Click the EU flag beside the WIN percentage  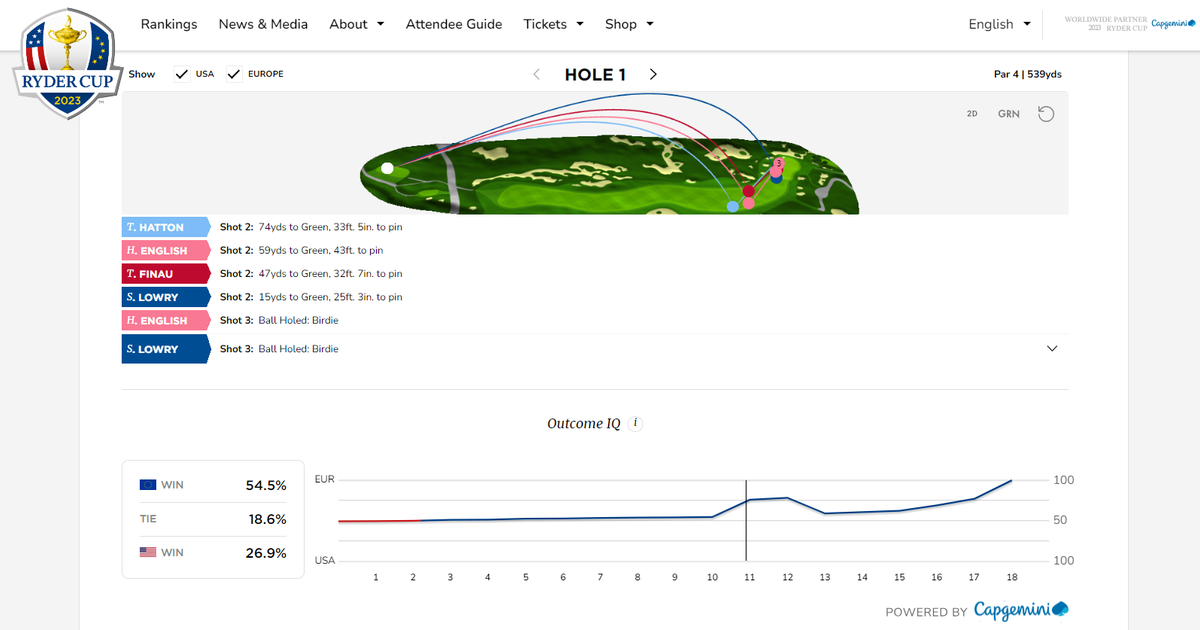click(x=148, y=484)
